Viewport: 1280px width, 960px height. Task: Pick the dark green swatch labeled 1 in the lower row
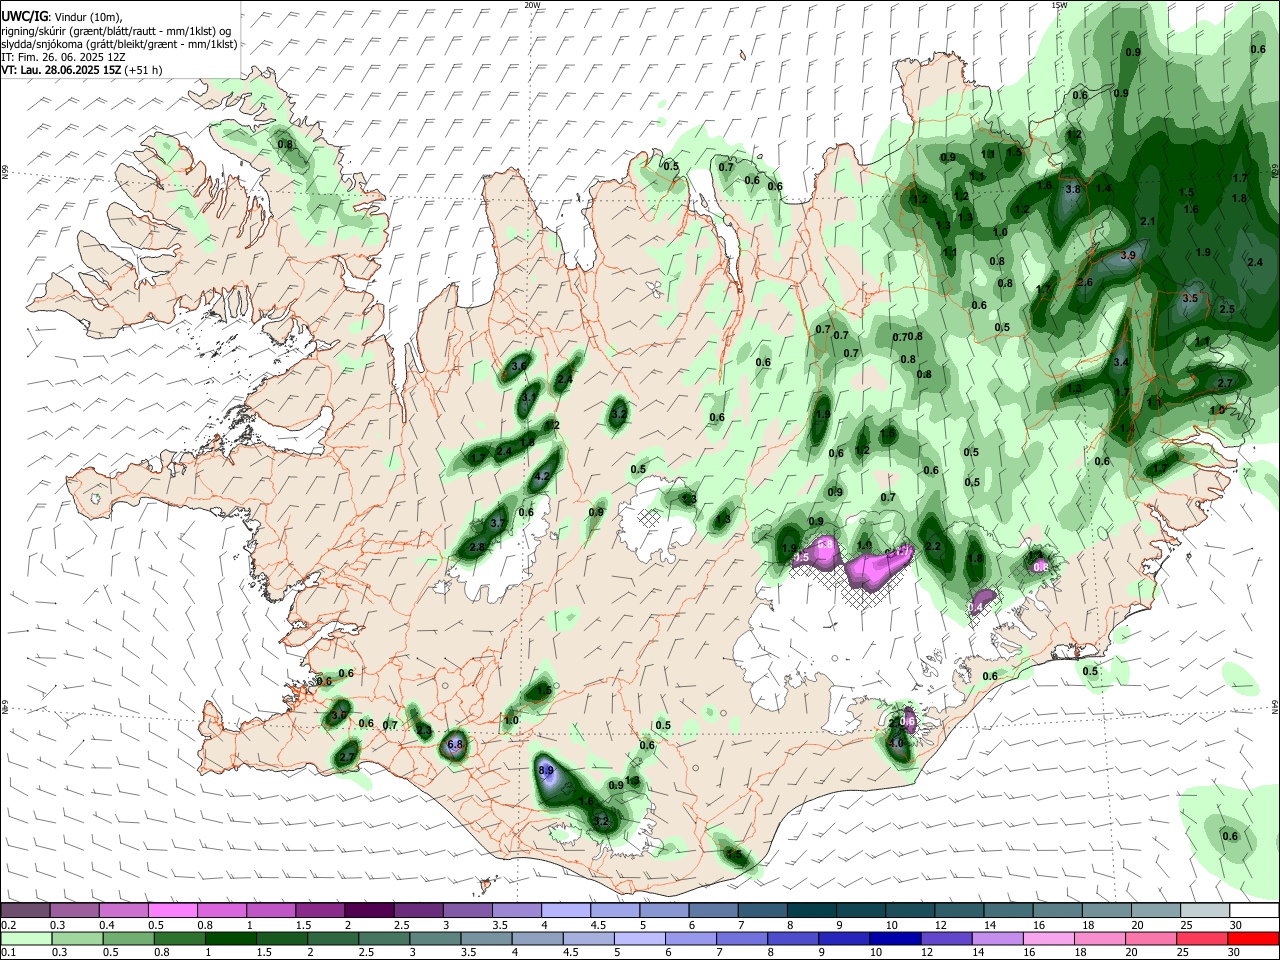[x=230, y=938]
